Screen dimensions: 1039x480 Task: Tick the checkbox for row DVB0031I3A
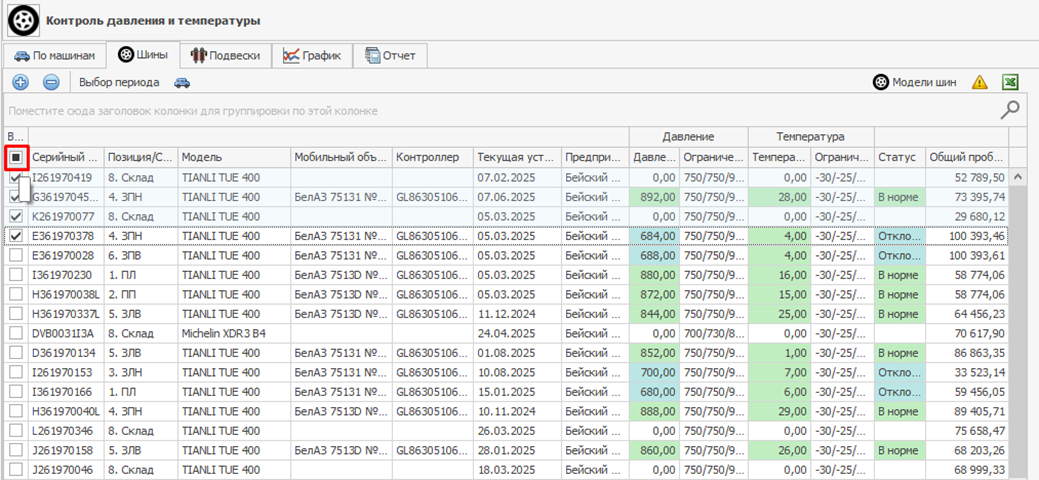pyautogui.click(x=16, y=333)
